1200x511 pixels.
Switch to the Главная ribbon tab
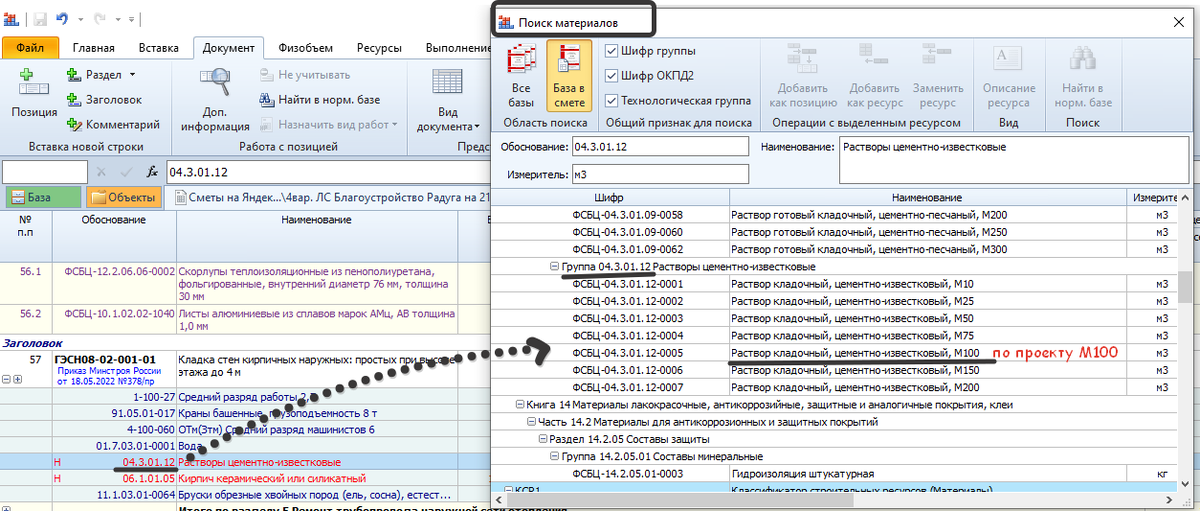pos(92,47)
